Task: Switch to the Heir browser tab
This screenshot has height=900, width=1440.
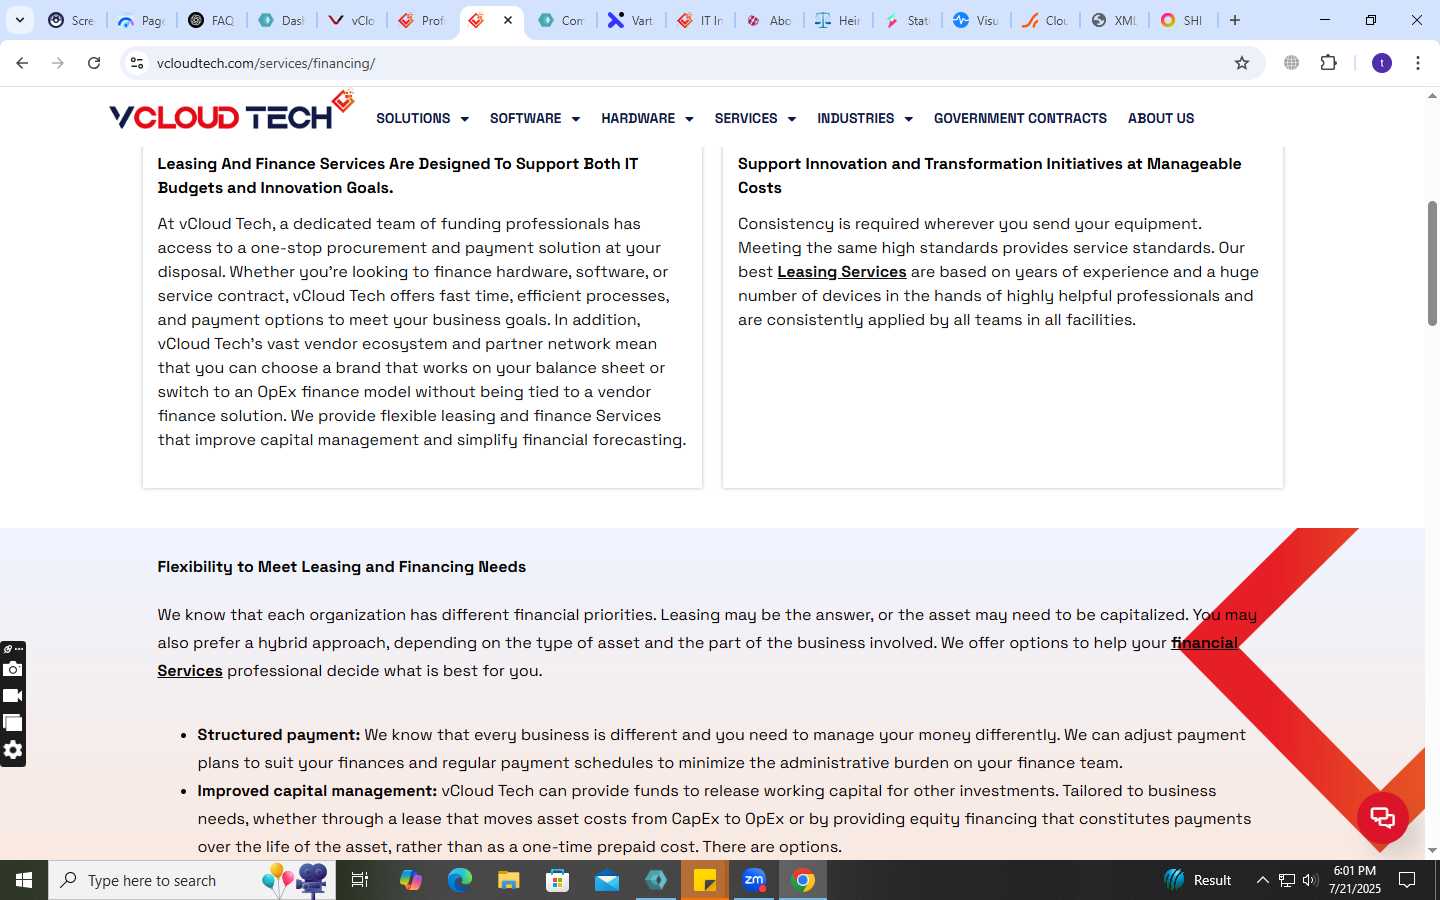Action: coord(838,20)
